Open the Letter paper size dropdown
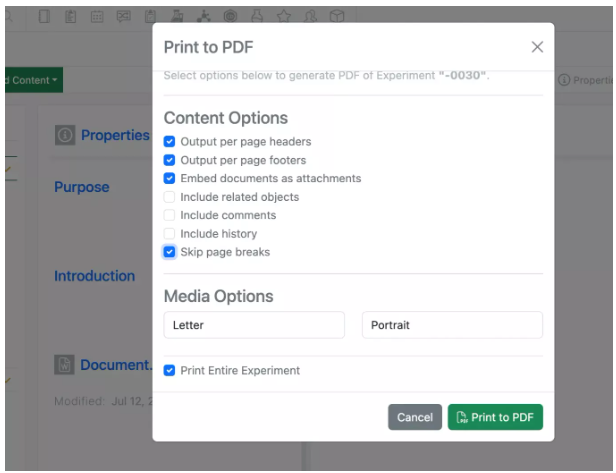 254,325
